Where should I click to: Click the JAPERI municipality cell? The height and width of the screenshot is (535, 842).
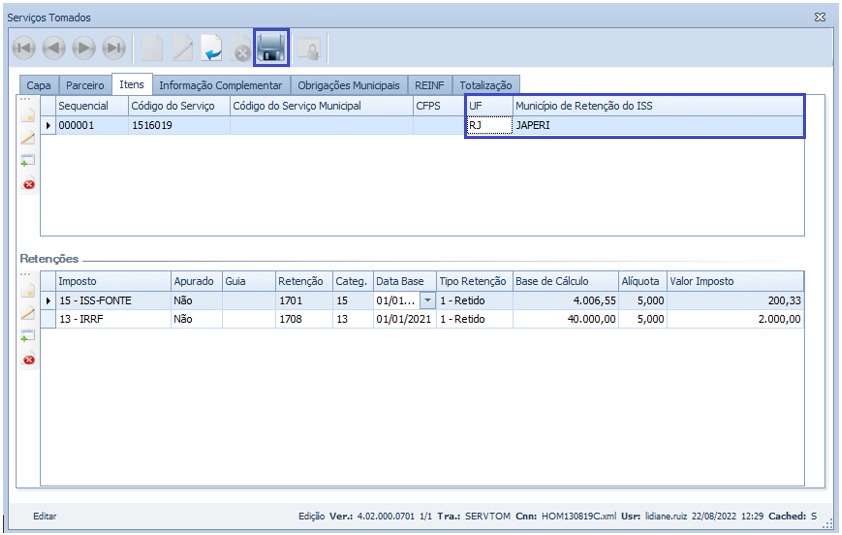(657, 126)
